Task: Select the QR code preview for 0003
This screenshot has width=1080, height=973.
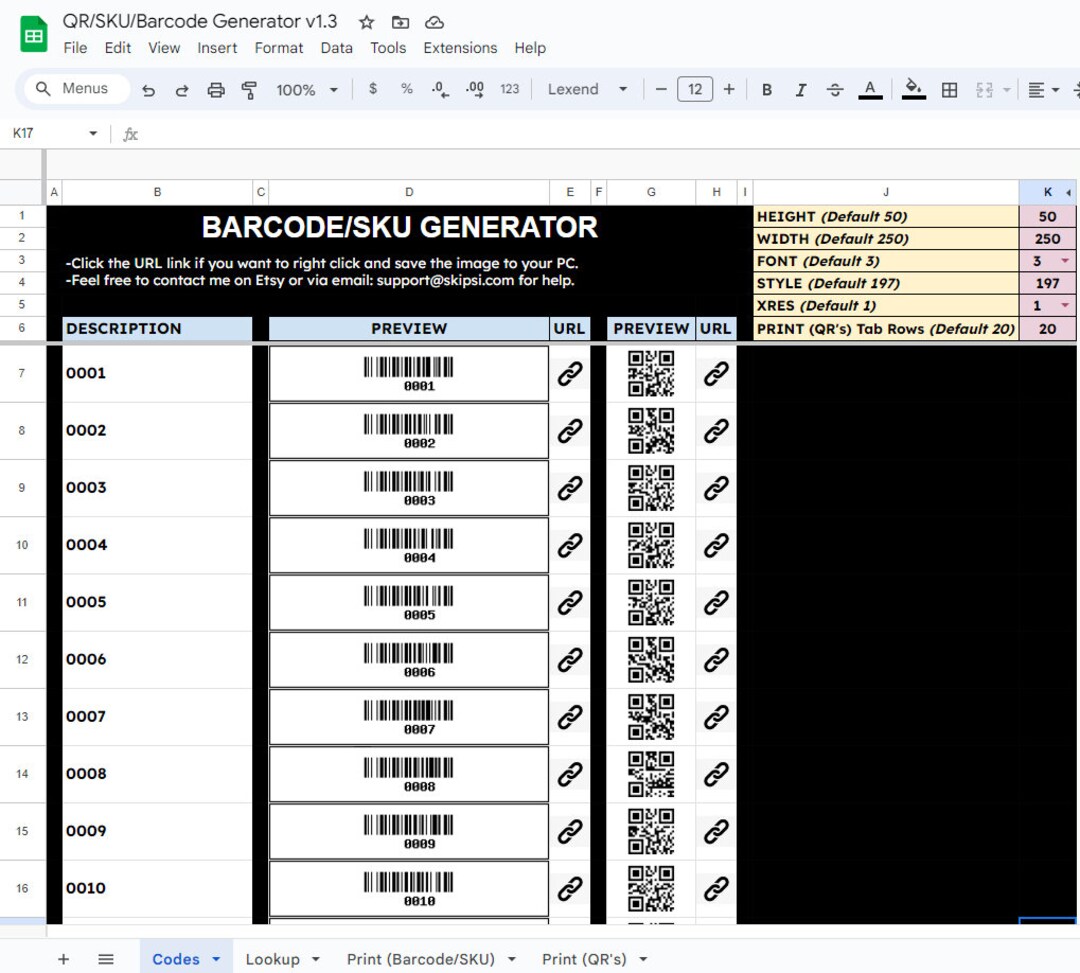Action: (651, 488)
